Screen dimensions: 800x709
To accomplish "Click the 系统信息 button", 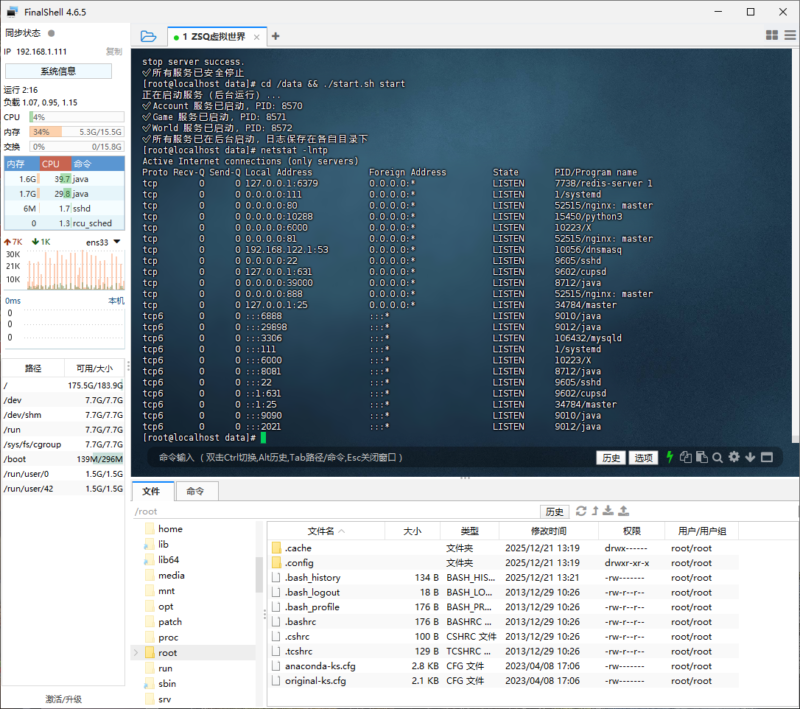I will (58, 71).
